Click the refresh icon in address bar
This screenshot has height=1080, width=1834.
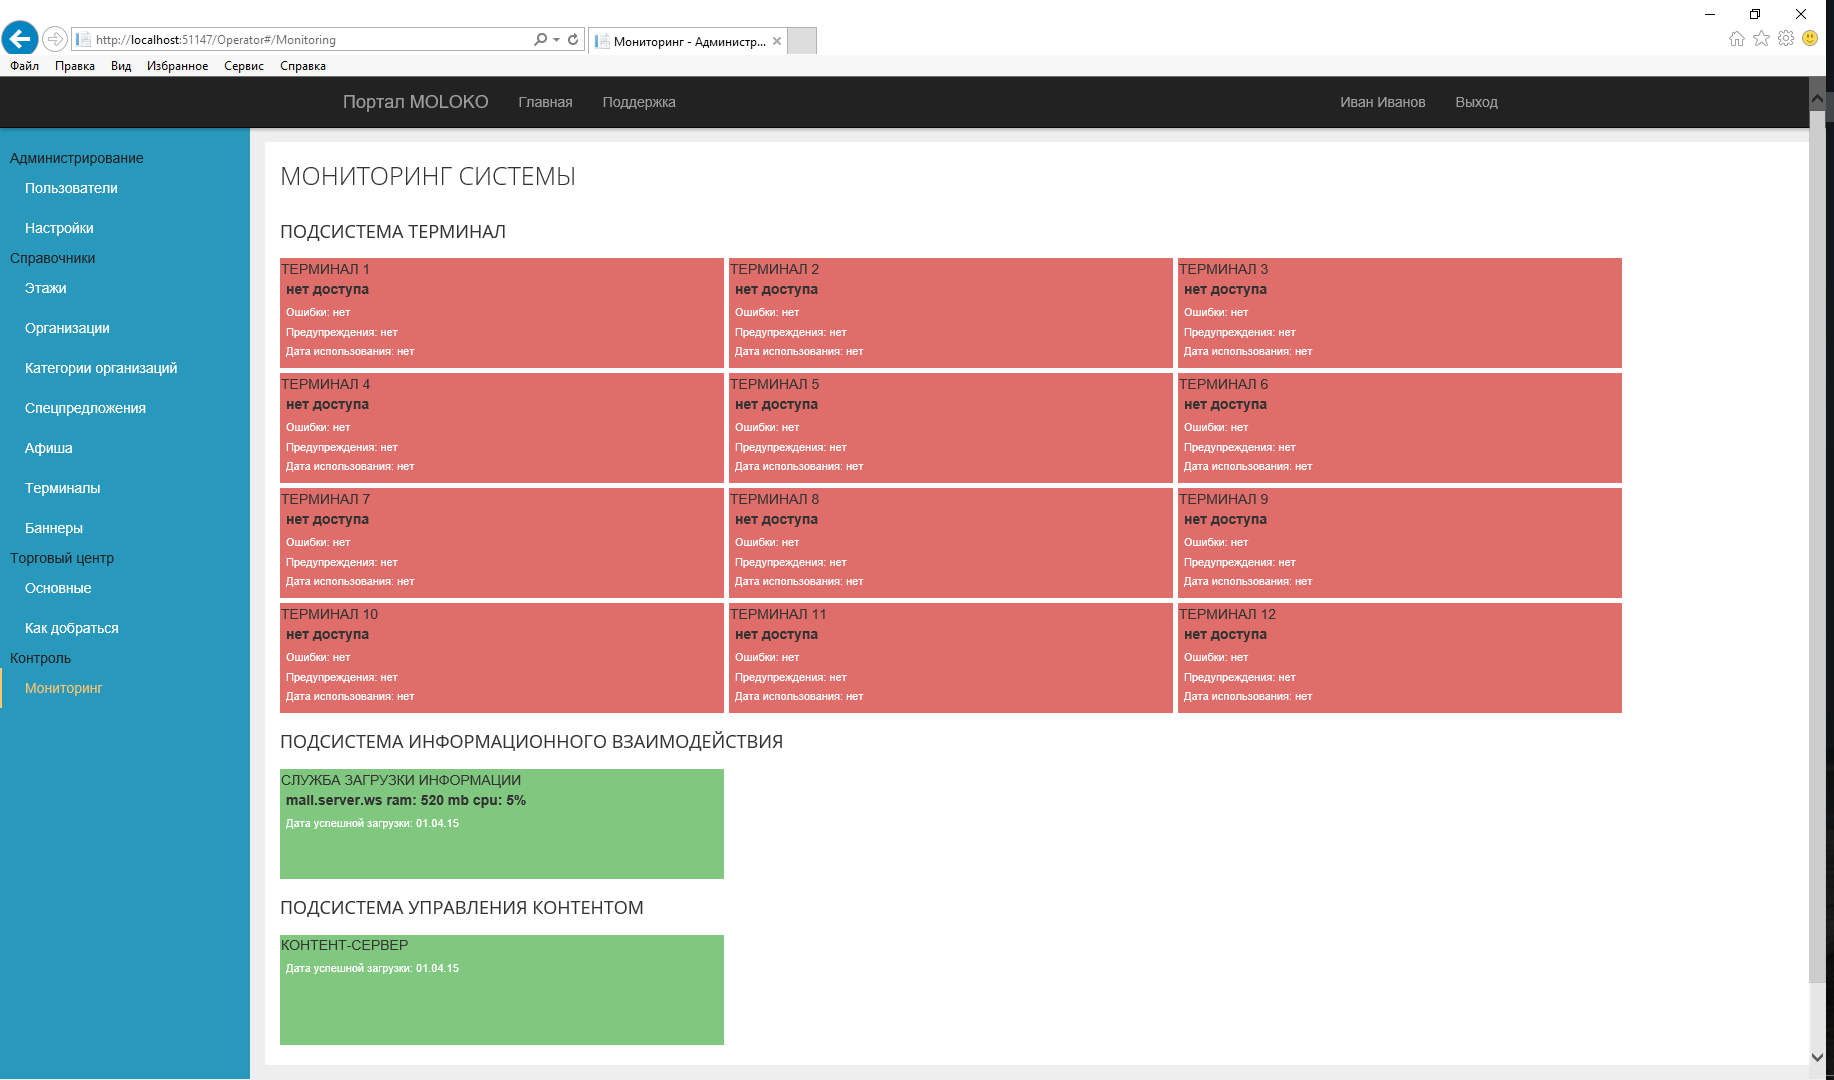pyautogui.click(x=573, y=40)
